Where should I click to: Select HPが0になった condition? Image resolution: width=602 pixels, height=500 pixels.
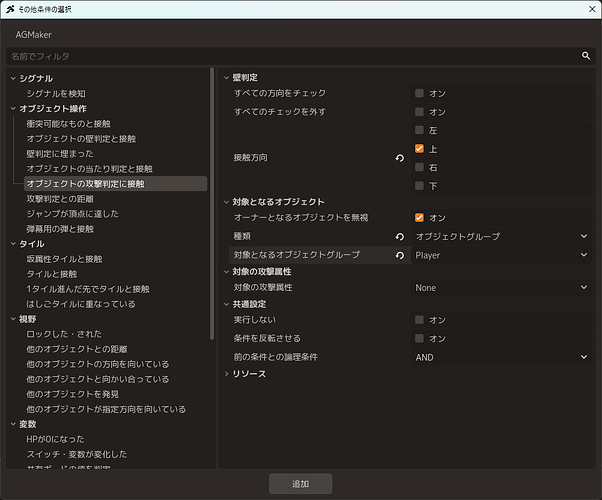coord(55,439)
